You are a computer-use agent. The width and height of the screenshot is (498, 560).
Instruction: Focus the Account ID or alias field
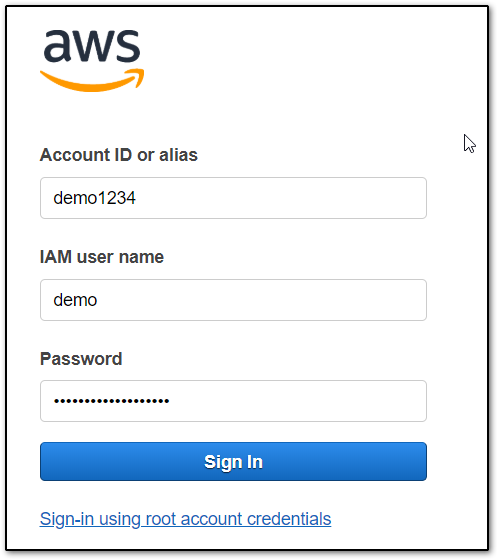(x=233, y=198)
